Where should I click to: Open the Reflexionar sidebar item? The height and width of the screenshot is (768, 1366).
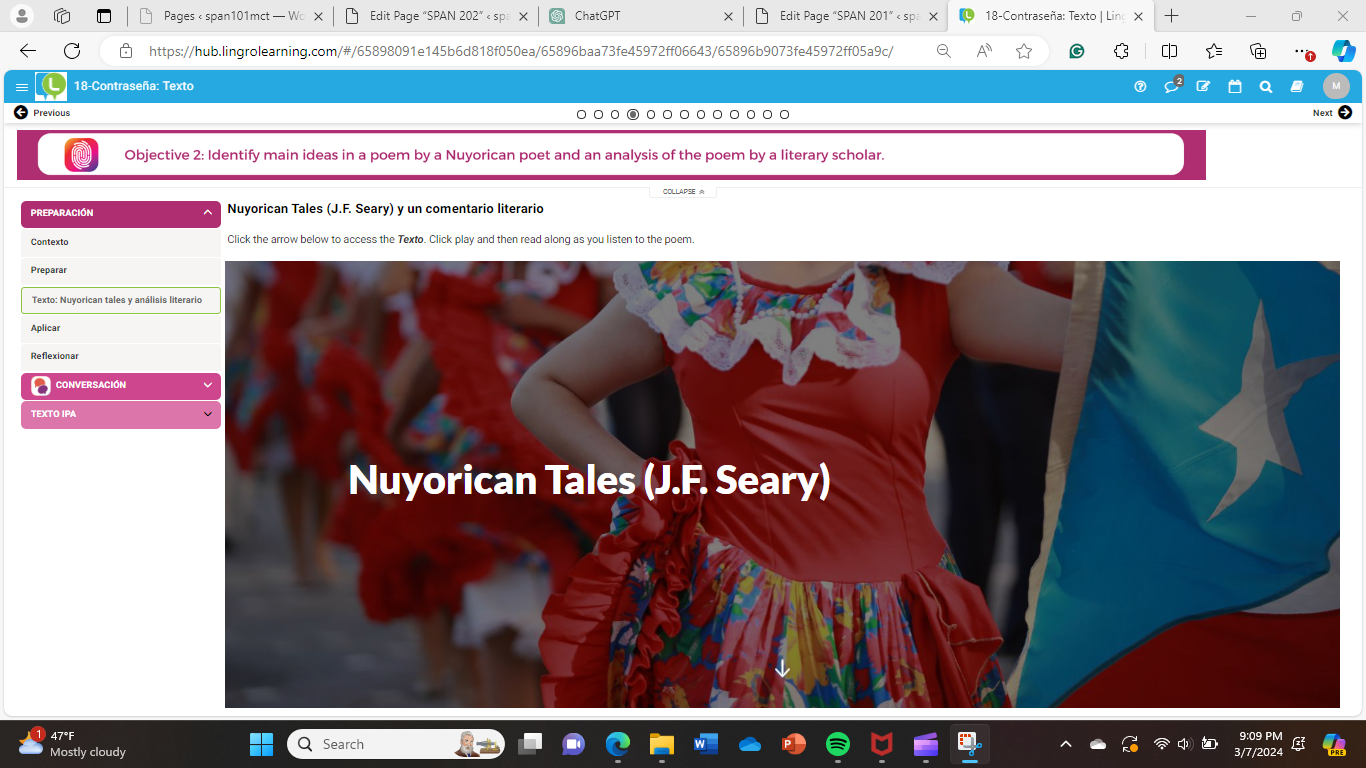[x=55, y=356]
